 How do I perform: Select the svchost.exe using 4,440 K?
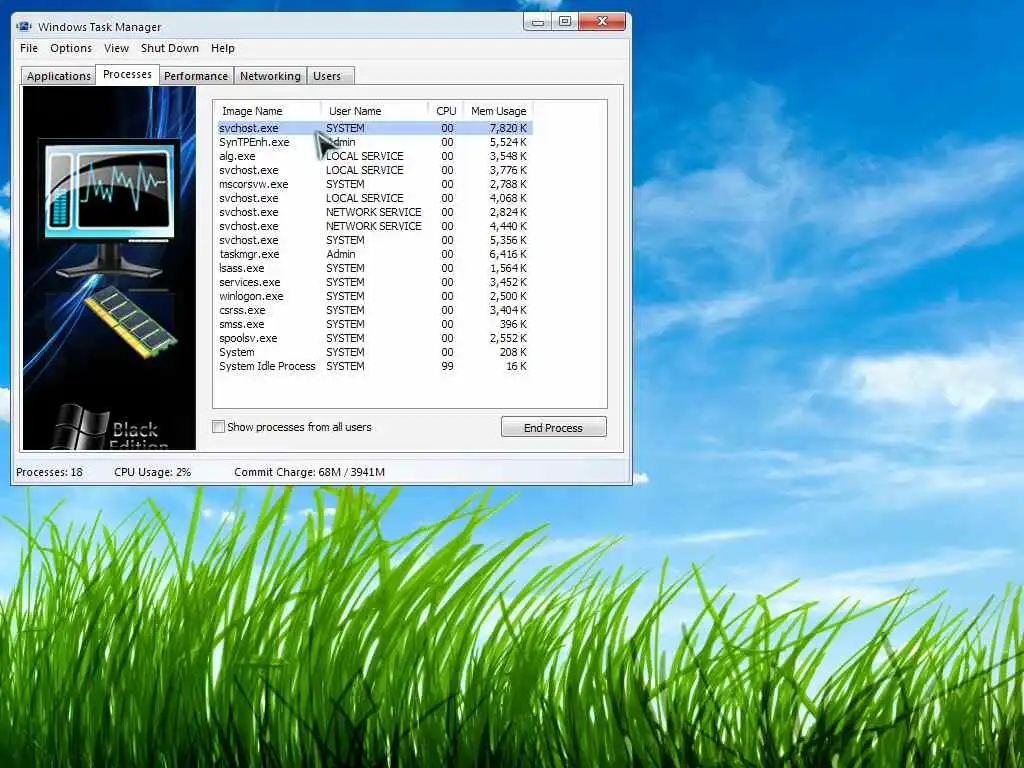[x=374, y=226]
